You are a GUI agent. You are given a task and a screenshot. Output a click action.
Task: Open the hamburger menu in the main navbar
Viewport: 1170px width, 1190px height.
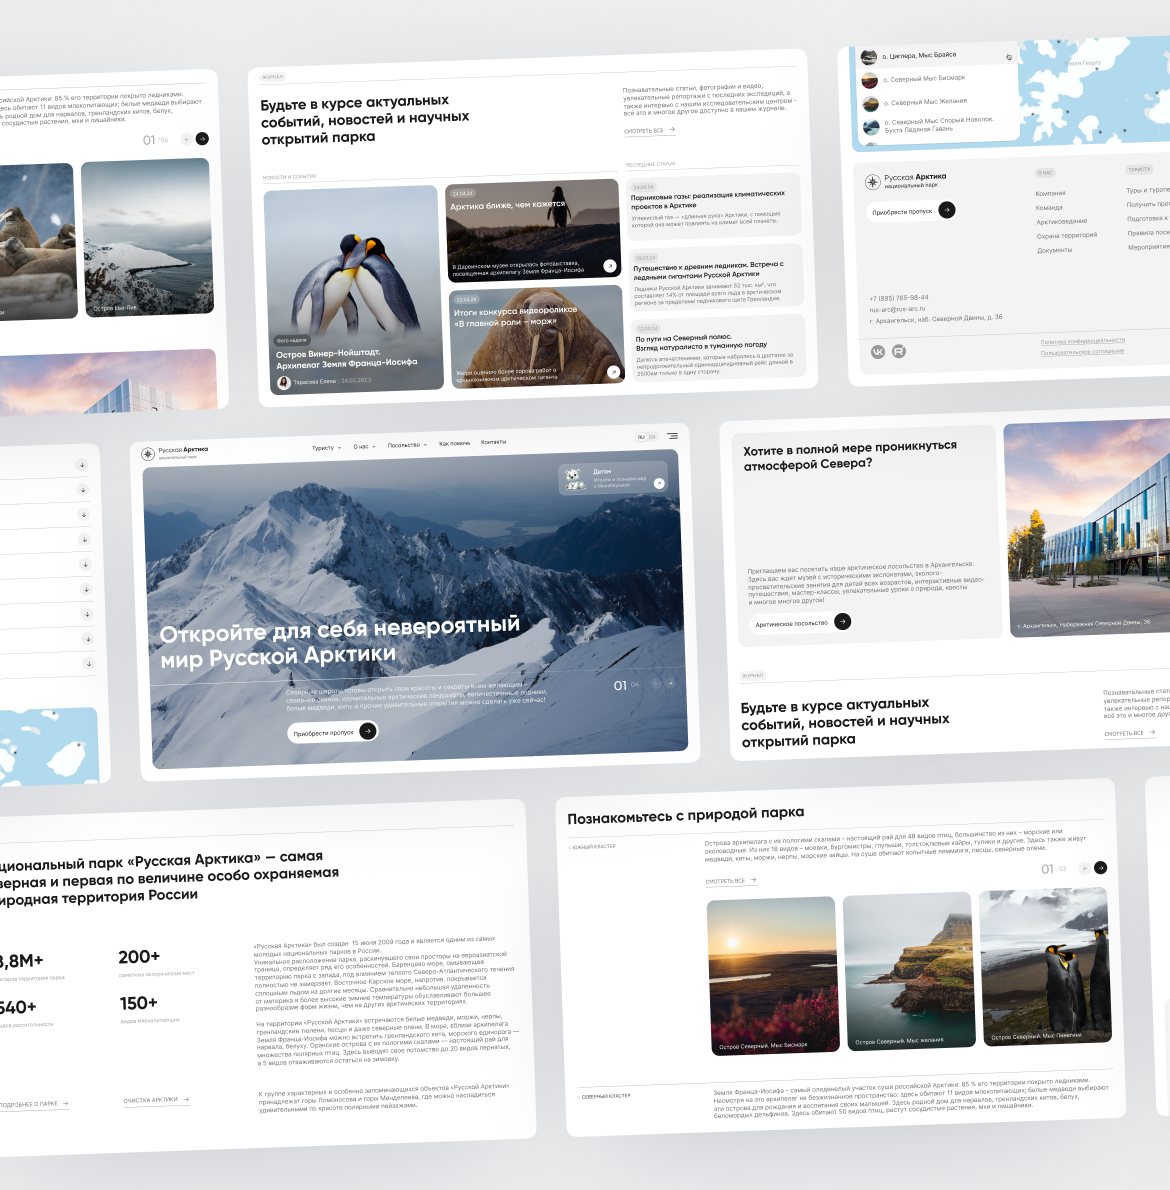click(673, 437)
